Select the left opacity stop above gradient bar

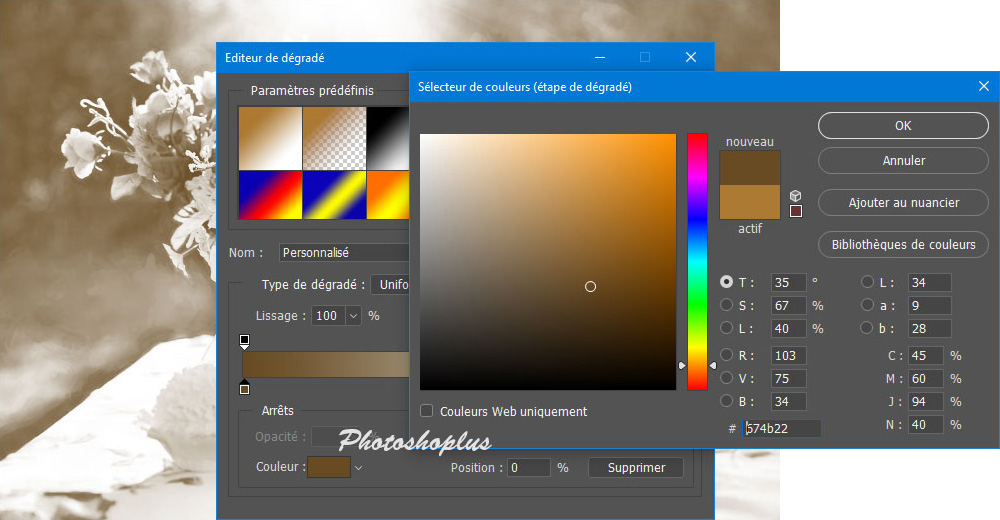pos(244,341)
